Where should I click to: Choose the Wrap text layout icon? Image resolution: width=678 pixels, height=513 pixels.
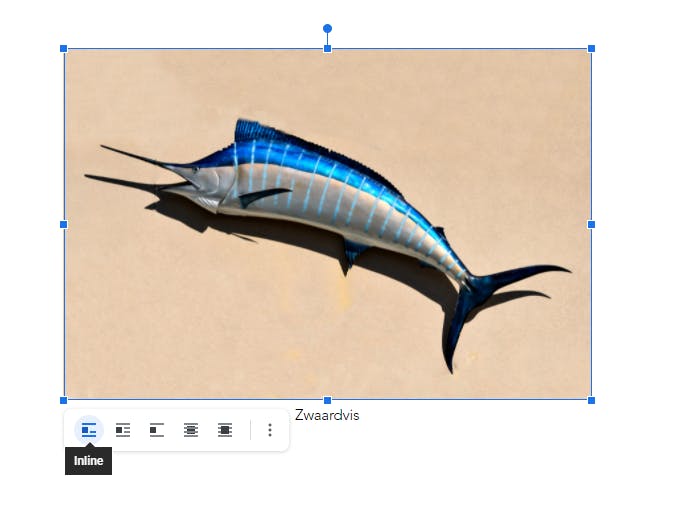[x=123, y=430]
